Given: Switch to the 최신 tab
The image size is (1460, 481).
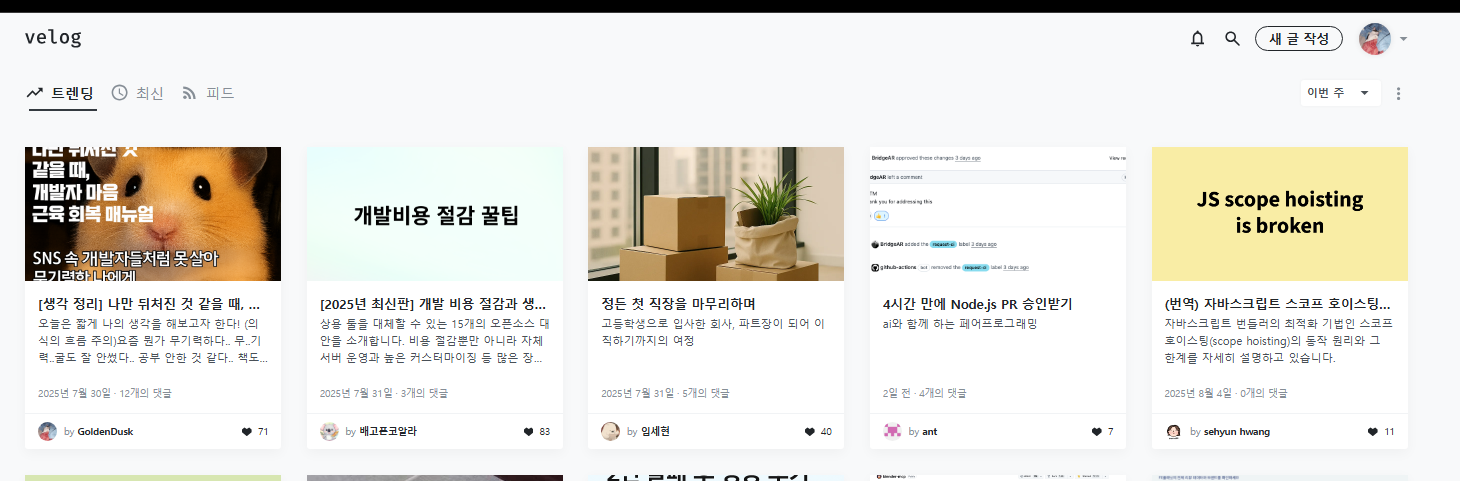Looking at the screenshot, I should click(x=137, y=93).
